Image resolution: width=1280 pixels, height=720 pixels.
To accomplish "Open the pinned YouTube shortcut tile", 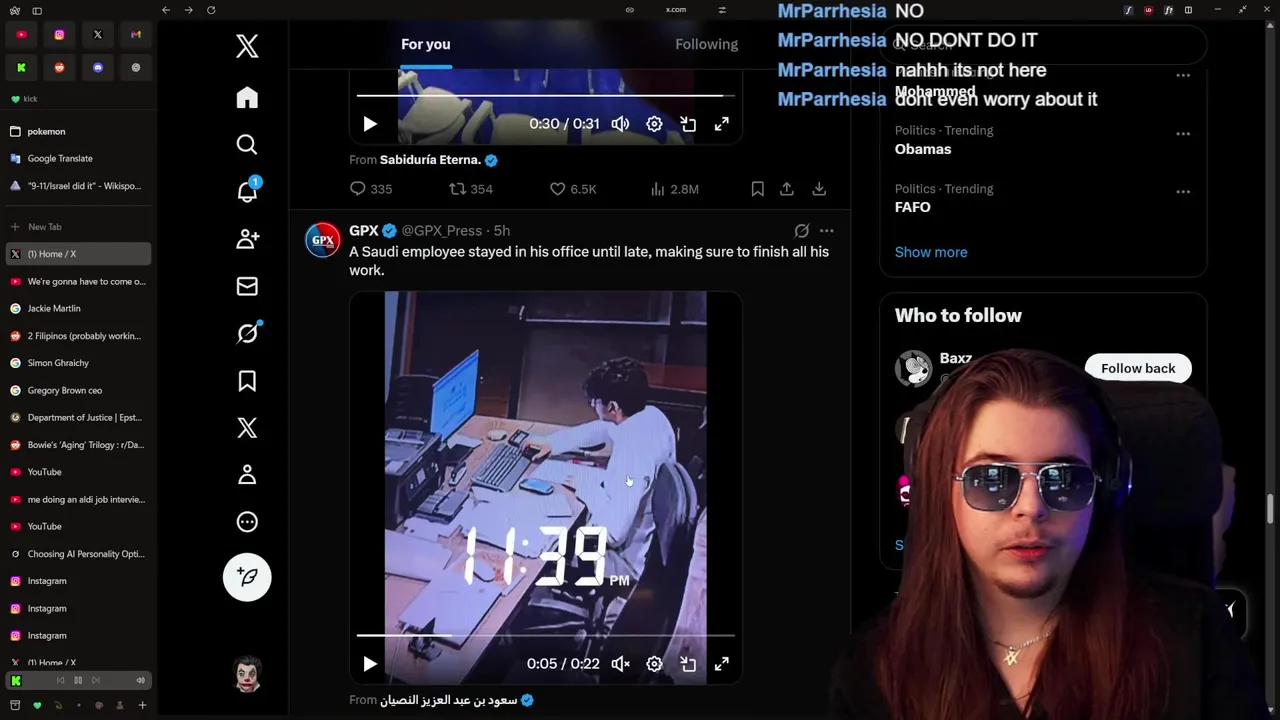I will [x=21, y=35].
